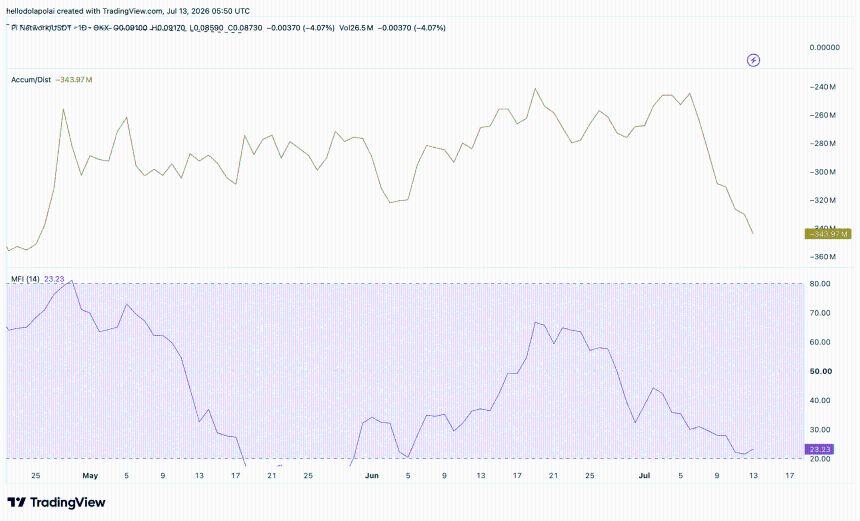Click the 5 date label right after May
Image resolution: width=860 pixels, height=521 pixels.
127,475
